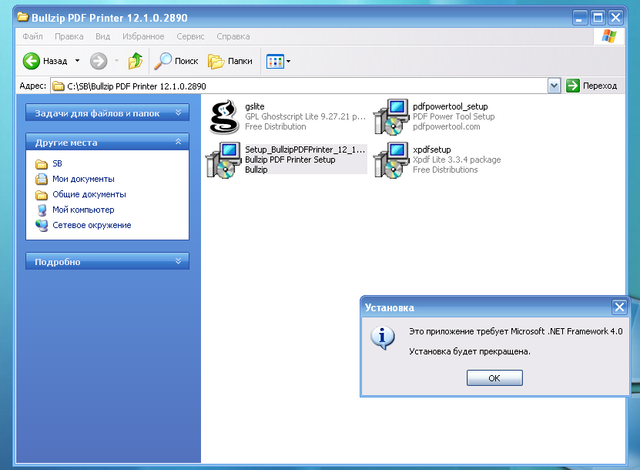Screen dimensions: 640x470
Task: Click the title bar folder icon
Action: [x=23, y=17]
